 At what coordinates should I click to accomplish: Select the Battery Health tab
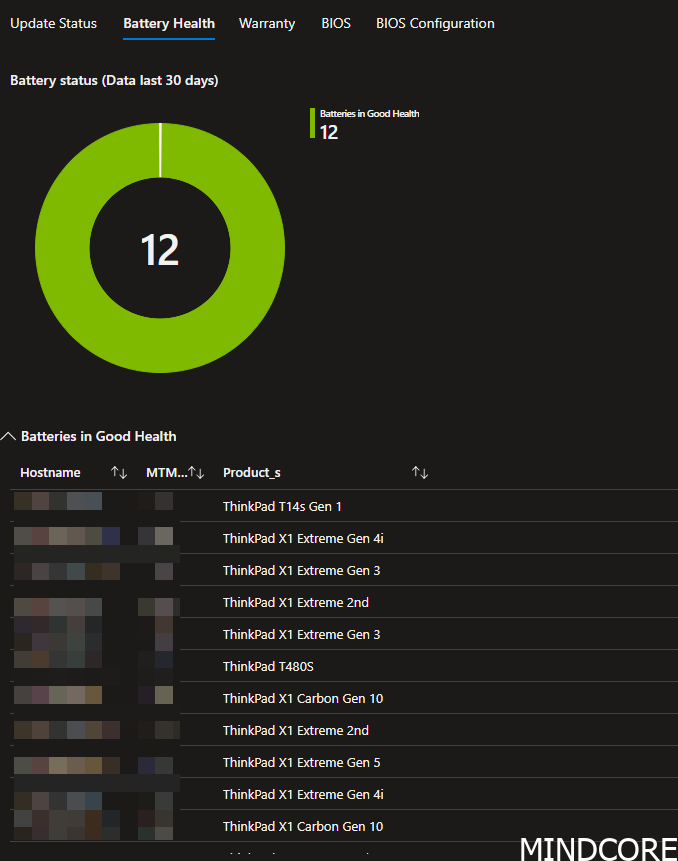coord(169,24)
